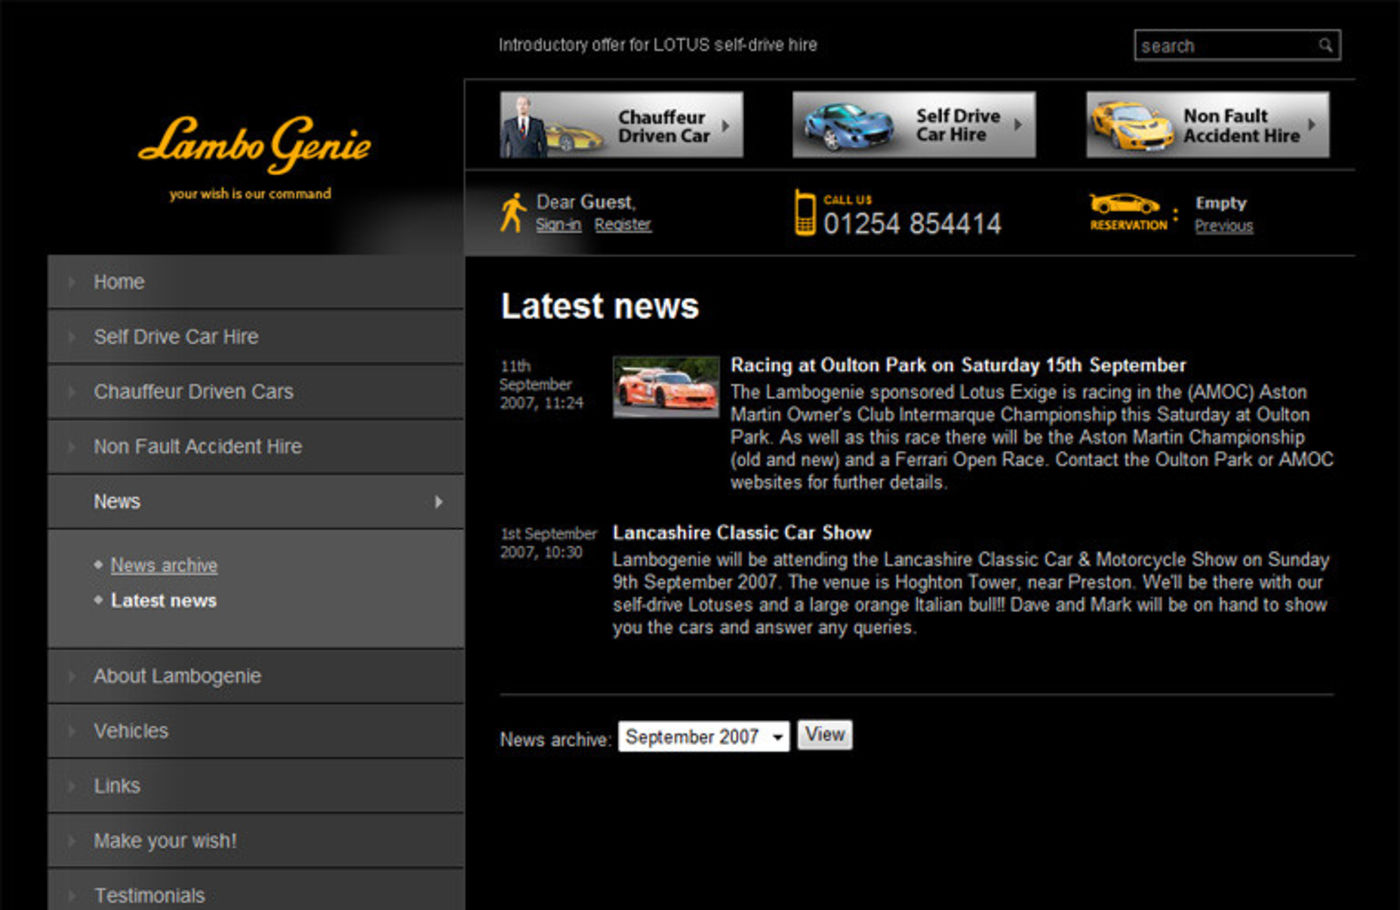The image size is (1400, 910).
Task: Open About Lambogenie from the sidebar
Action: (177, 676)
